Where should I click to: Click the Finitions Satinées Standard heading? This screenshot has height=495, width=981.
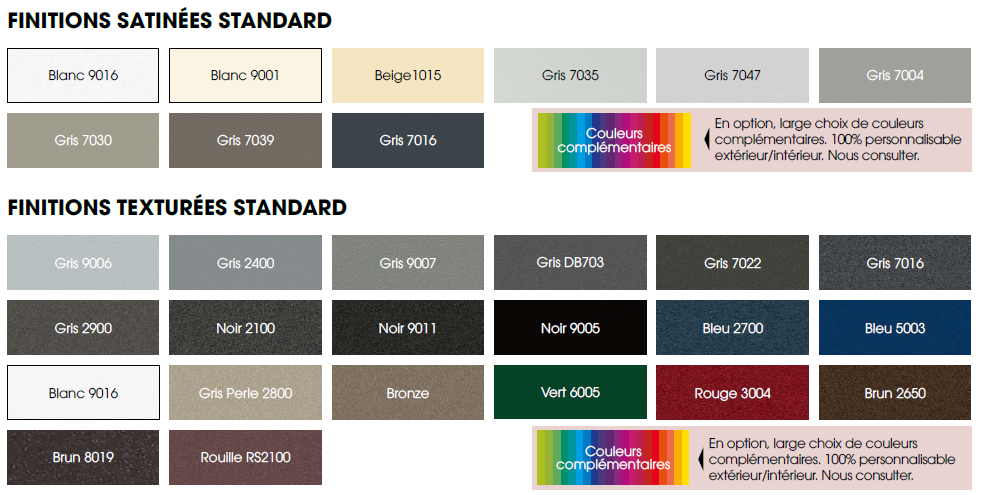point(170,20)
